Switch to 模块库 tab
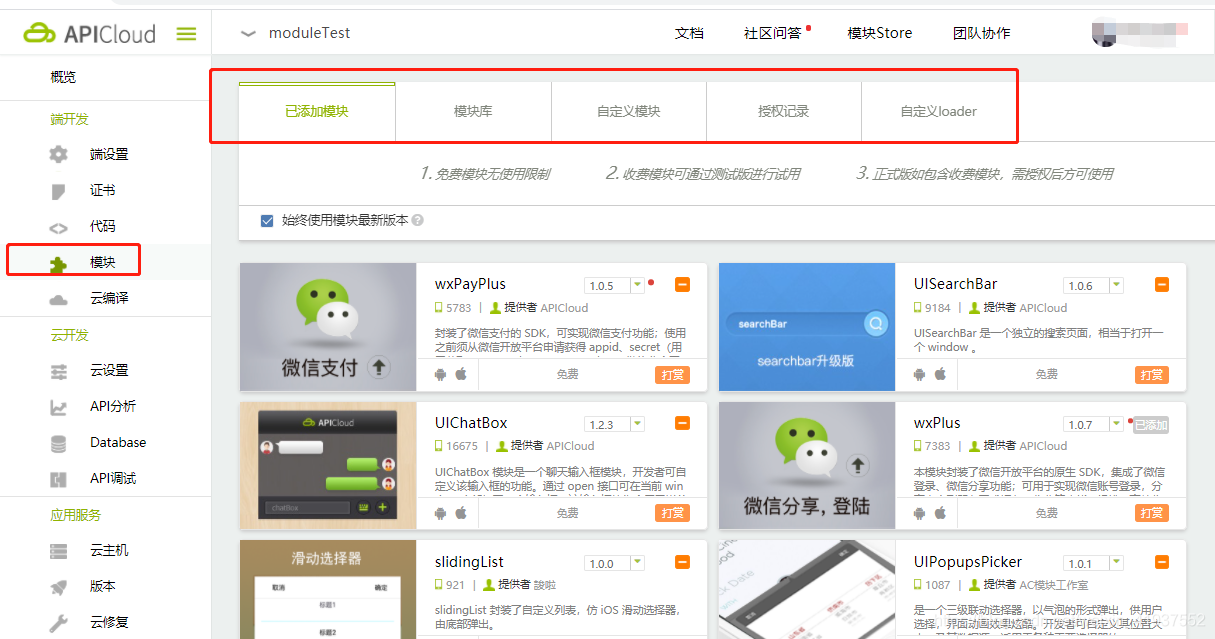This screenshot has width=1215, height=639. tap(473, 111)
